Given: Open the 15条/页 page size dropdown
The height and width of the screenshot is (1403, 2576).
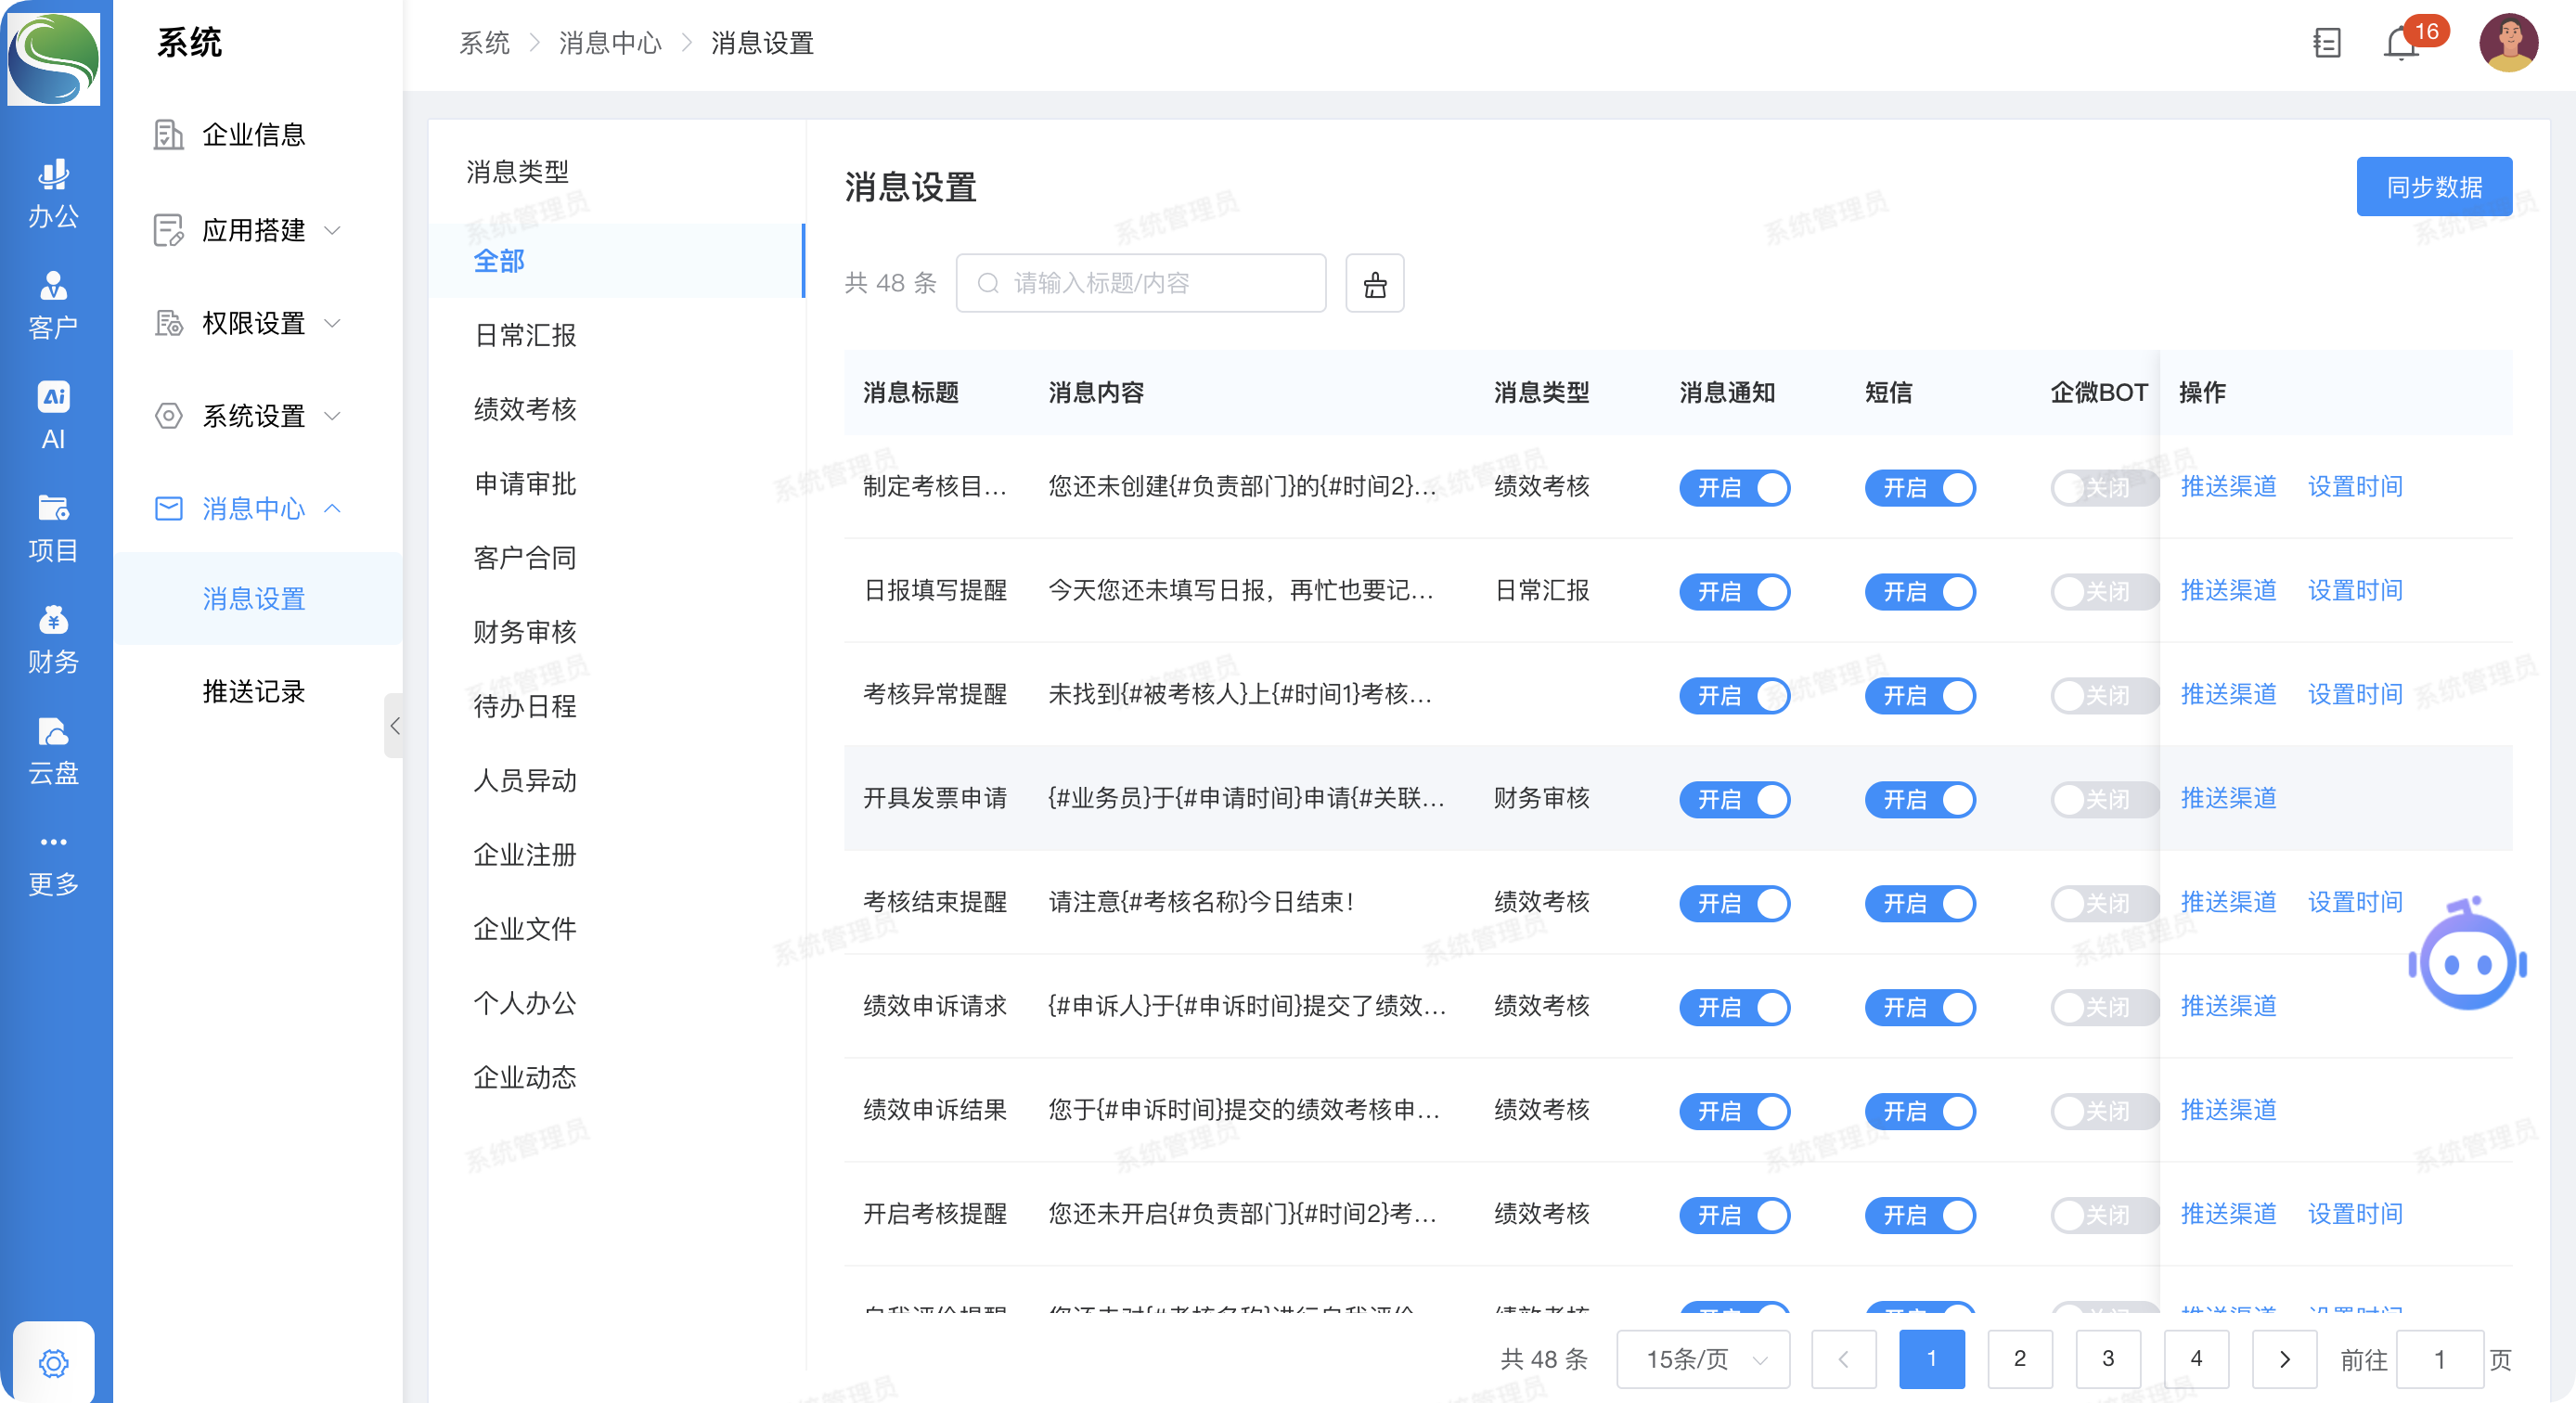Looking at the screenshot, I should [x=1702, y=1359].
